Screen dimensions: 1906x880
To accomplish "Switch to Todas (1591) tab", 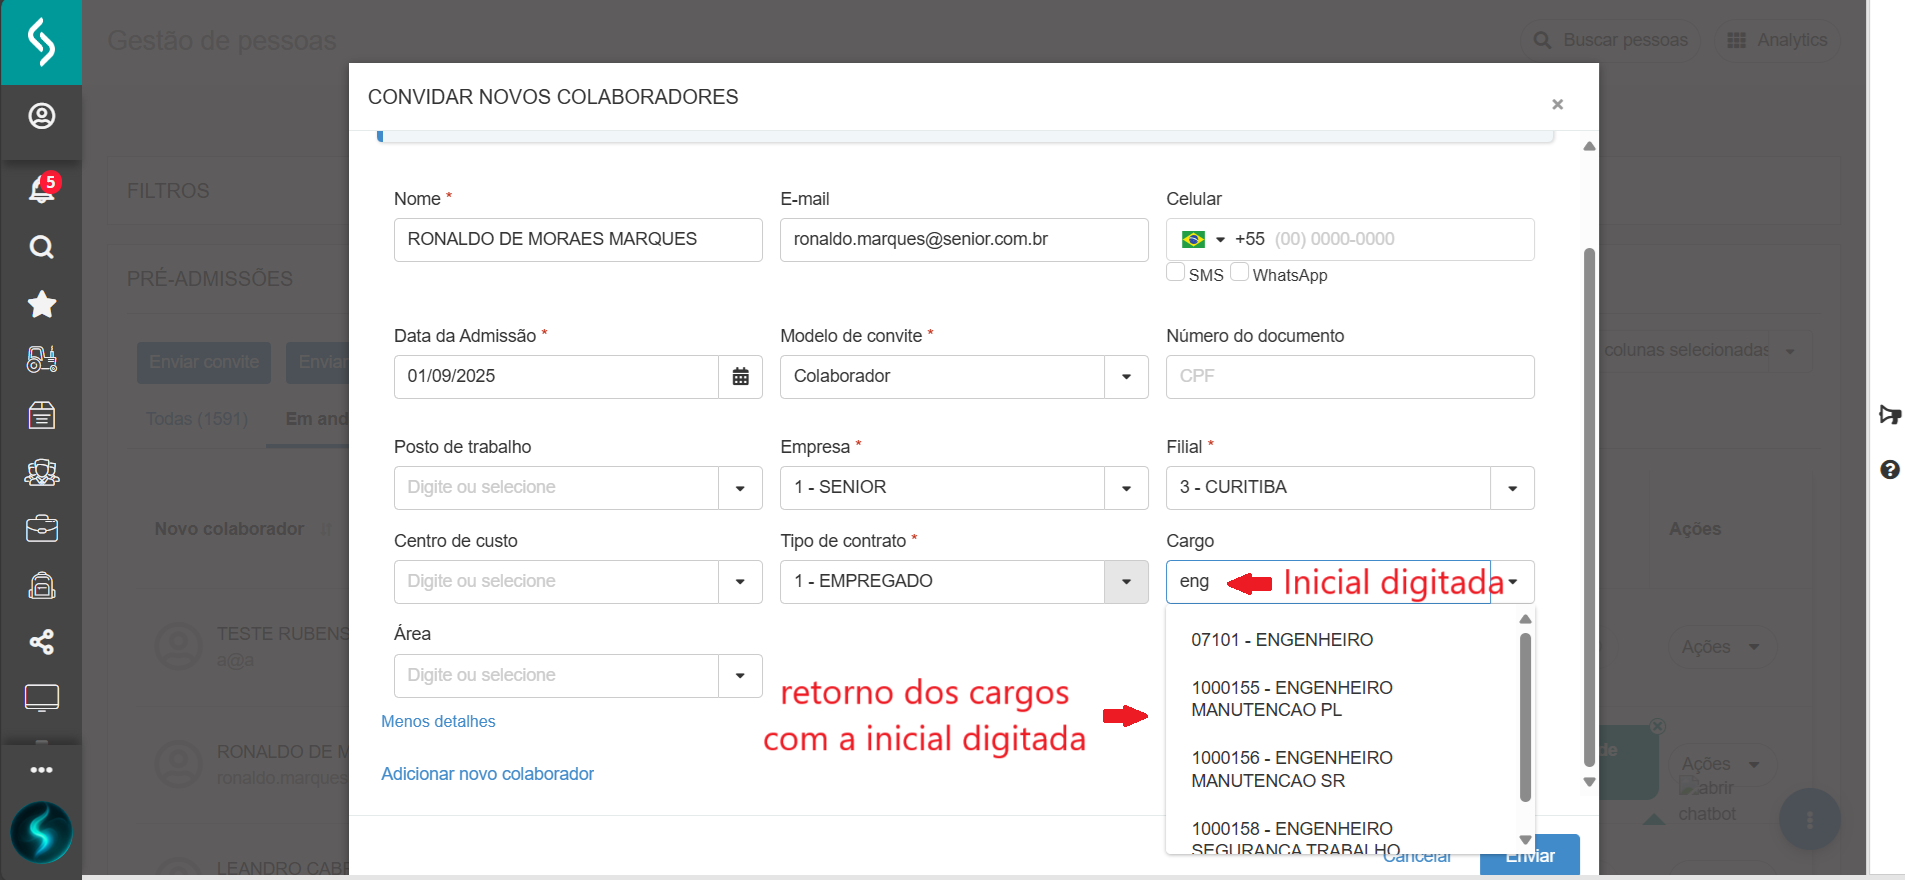I will (197, 419).
